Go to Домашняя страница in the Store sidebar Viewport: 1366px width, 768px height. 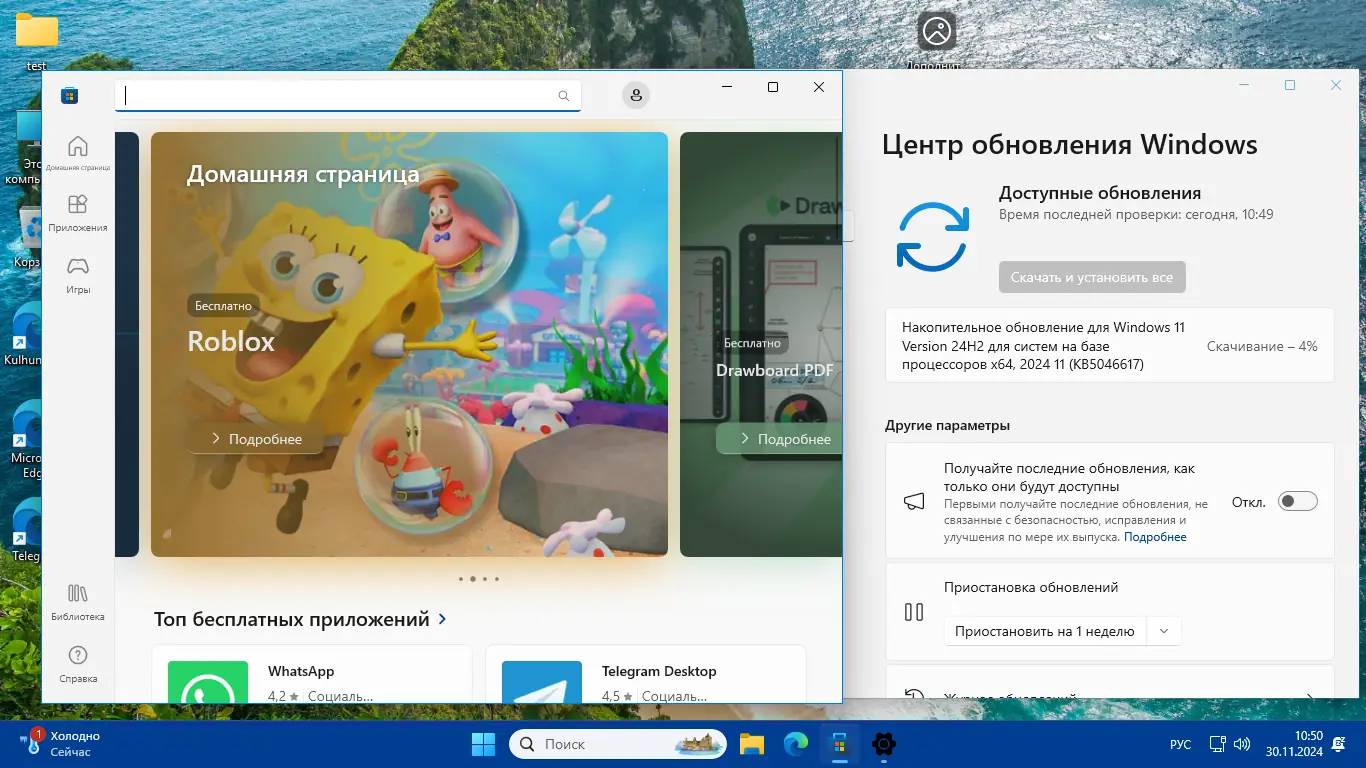(x=78, y=153)
